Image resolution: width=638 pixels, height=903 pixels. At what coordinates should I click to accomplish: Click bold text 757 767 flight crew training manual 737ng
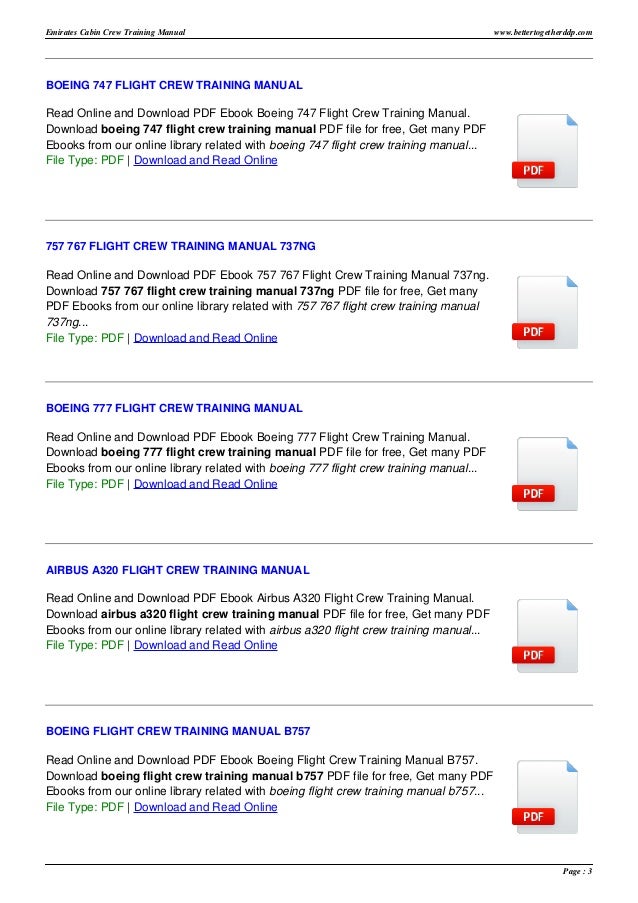[217, 291]
